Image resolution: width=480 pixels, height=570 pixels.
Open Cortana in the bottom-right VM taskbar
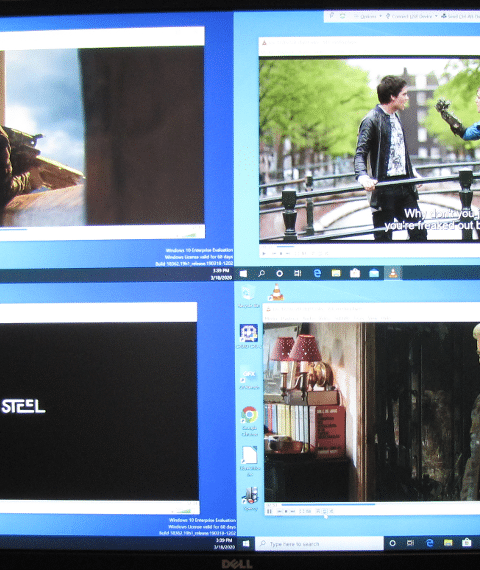click(x=392, y=543)
